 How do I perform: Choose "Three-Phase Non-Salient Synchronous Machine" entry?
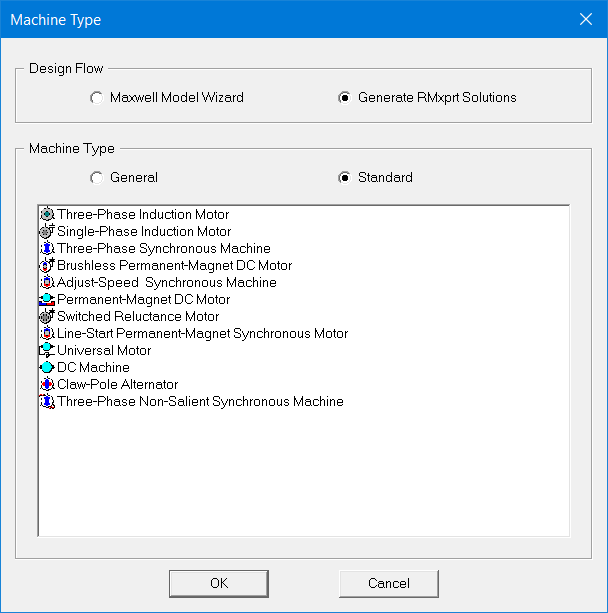click(200, 401)
